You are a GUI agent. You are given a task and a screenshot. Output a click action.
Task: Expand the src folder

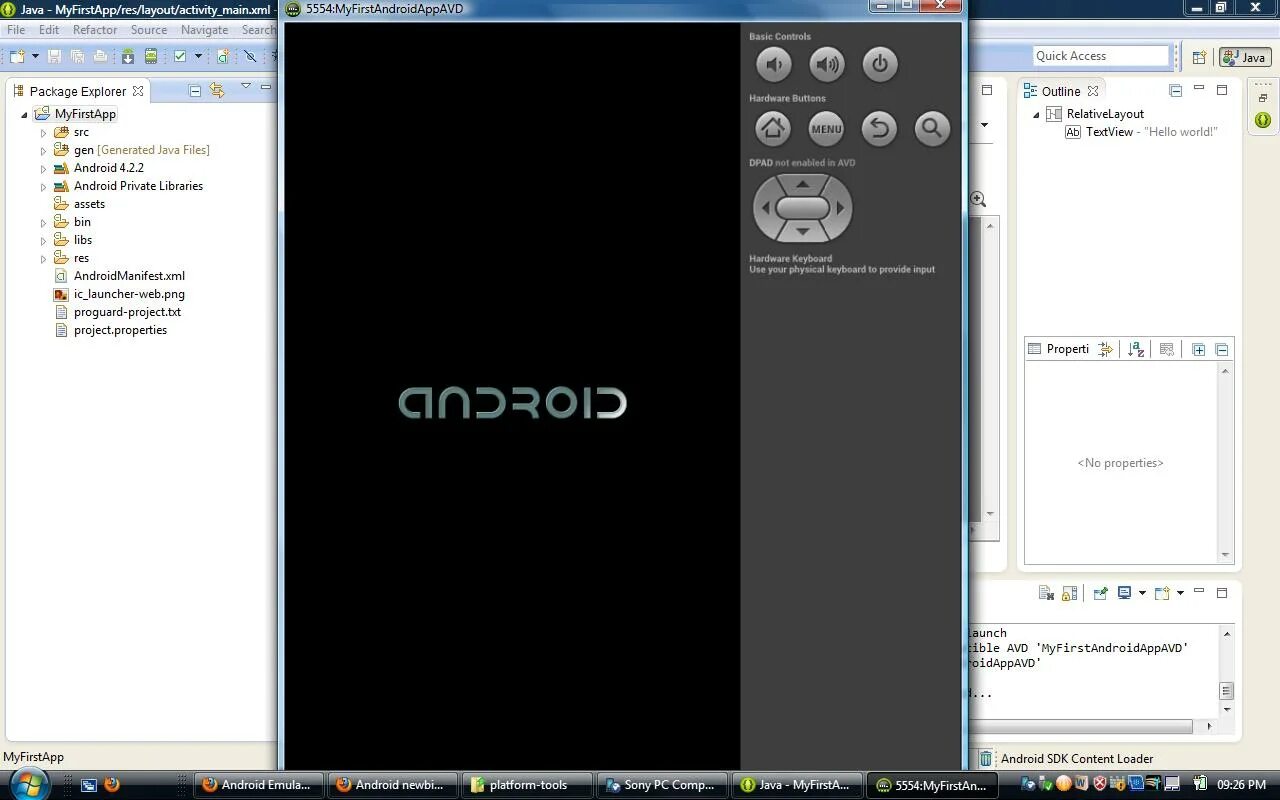pos(43,132)
